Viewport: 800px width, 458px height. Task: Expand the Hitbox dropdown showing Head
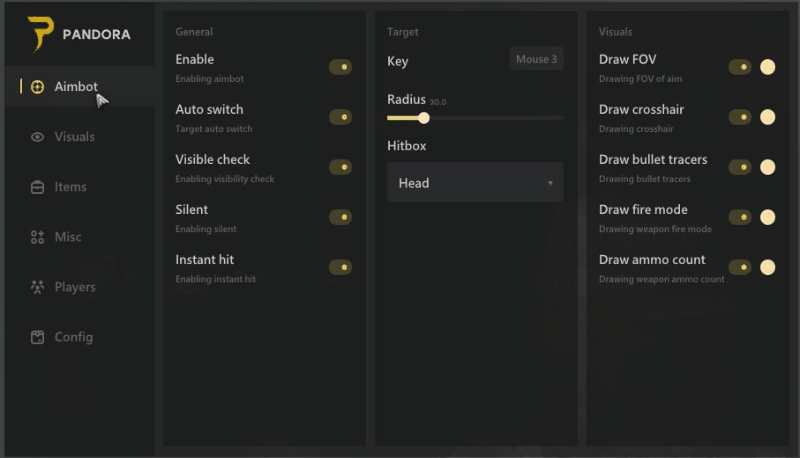click(475, 183)
